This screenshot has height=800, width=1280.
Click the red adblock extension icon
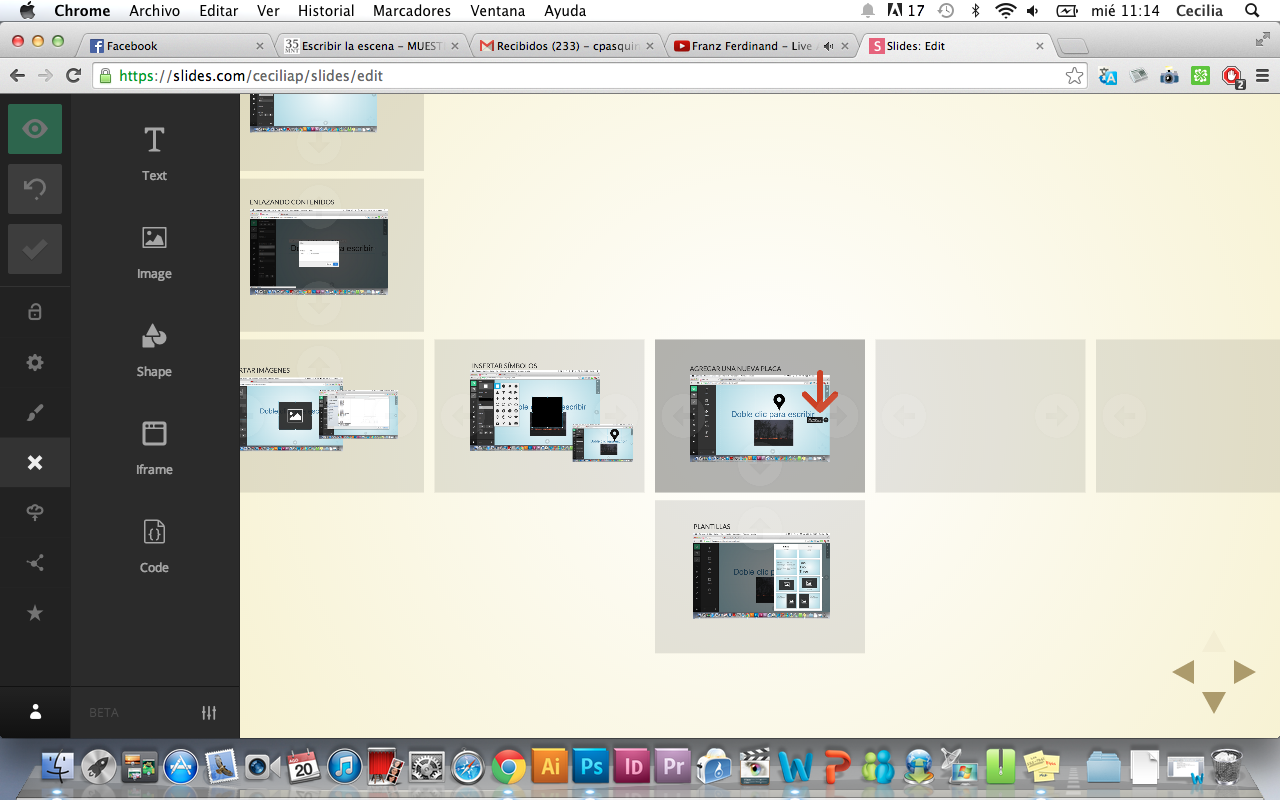click(1232, 76)
